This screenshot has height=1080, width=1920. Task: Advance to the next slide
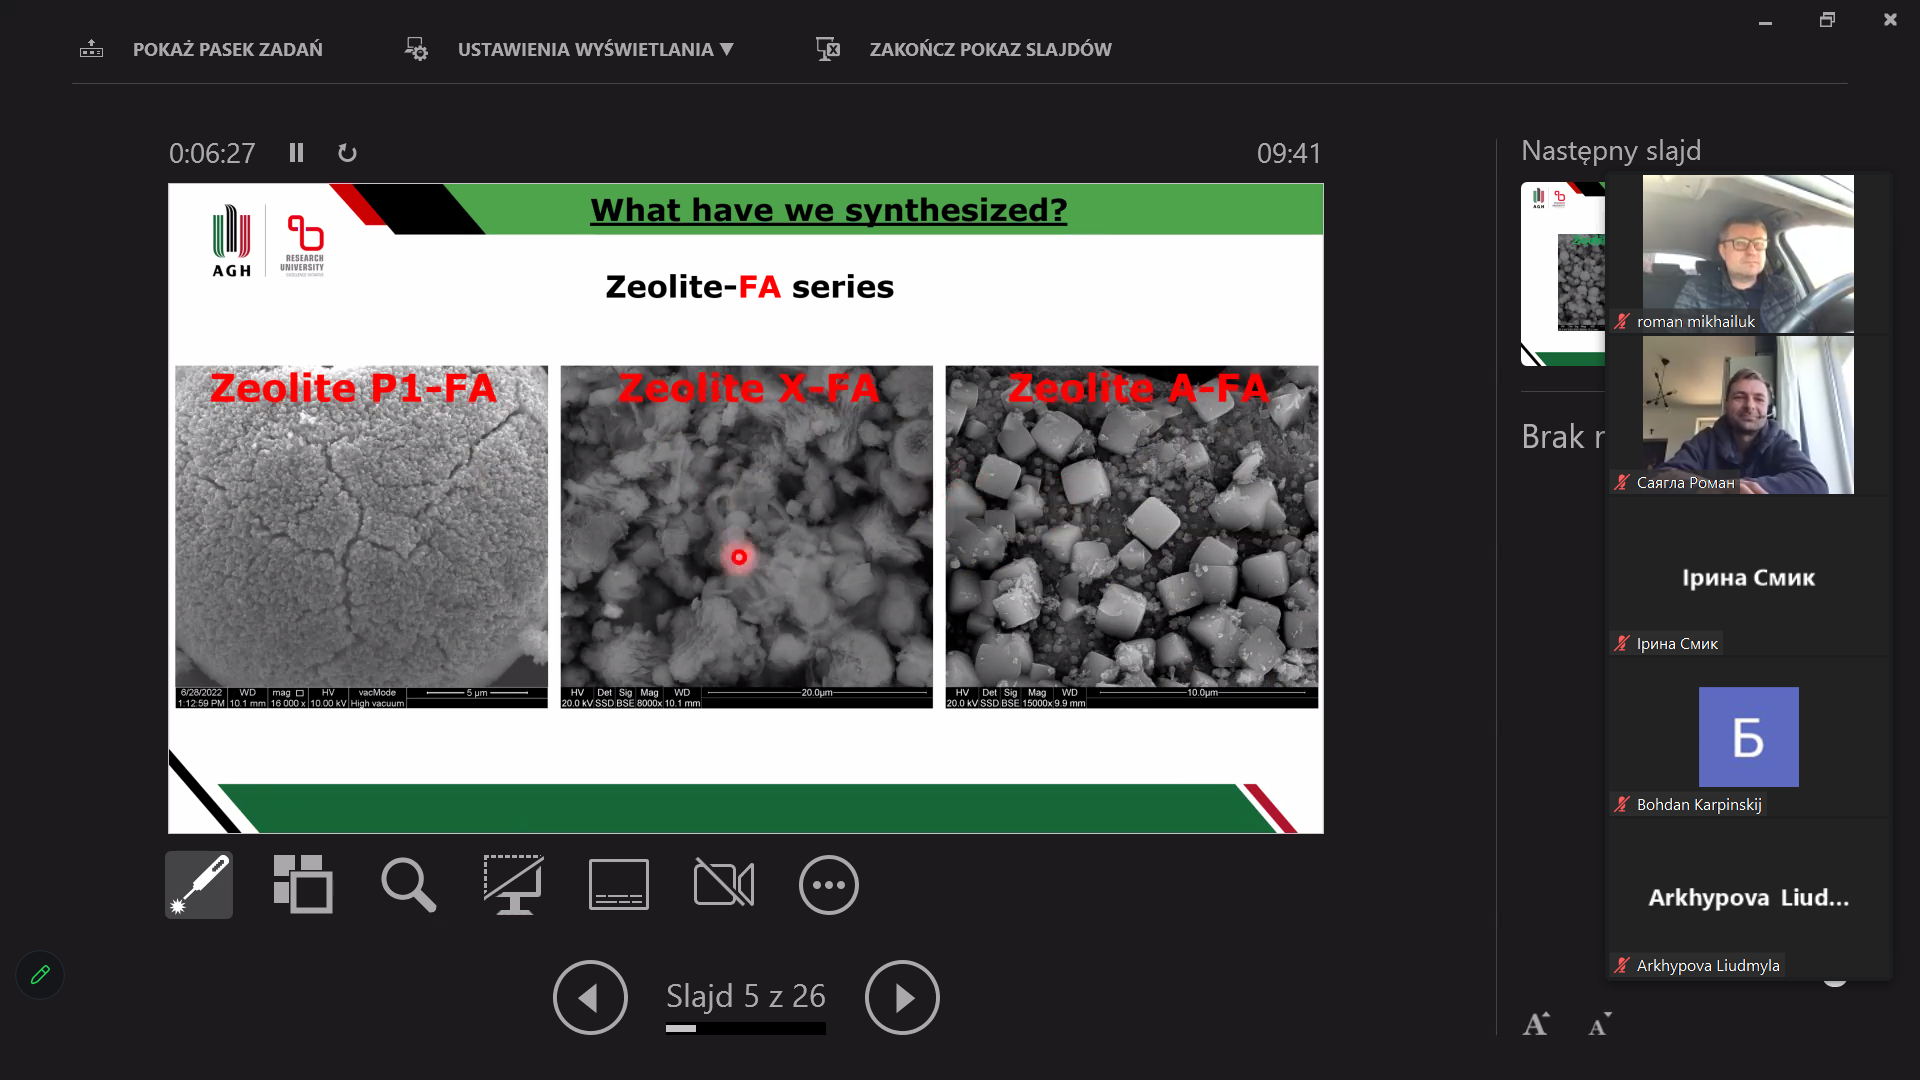[902, 997]
